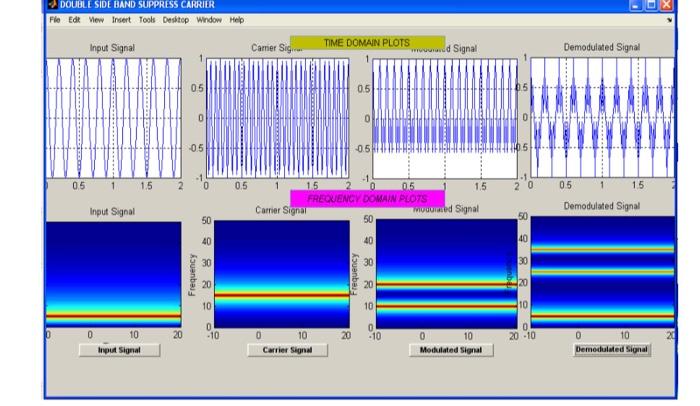
Task: Click the Input Signal spectrogram plot
Action: tap(113, 275)
